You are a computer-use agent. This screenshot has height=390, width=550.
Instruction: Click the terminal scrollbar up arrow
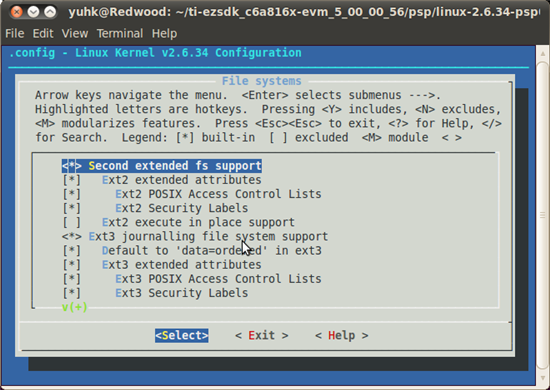pyautogui.click(x=543, y=54)
